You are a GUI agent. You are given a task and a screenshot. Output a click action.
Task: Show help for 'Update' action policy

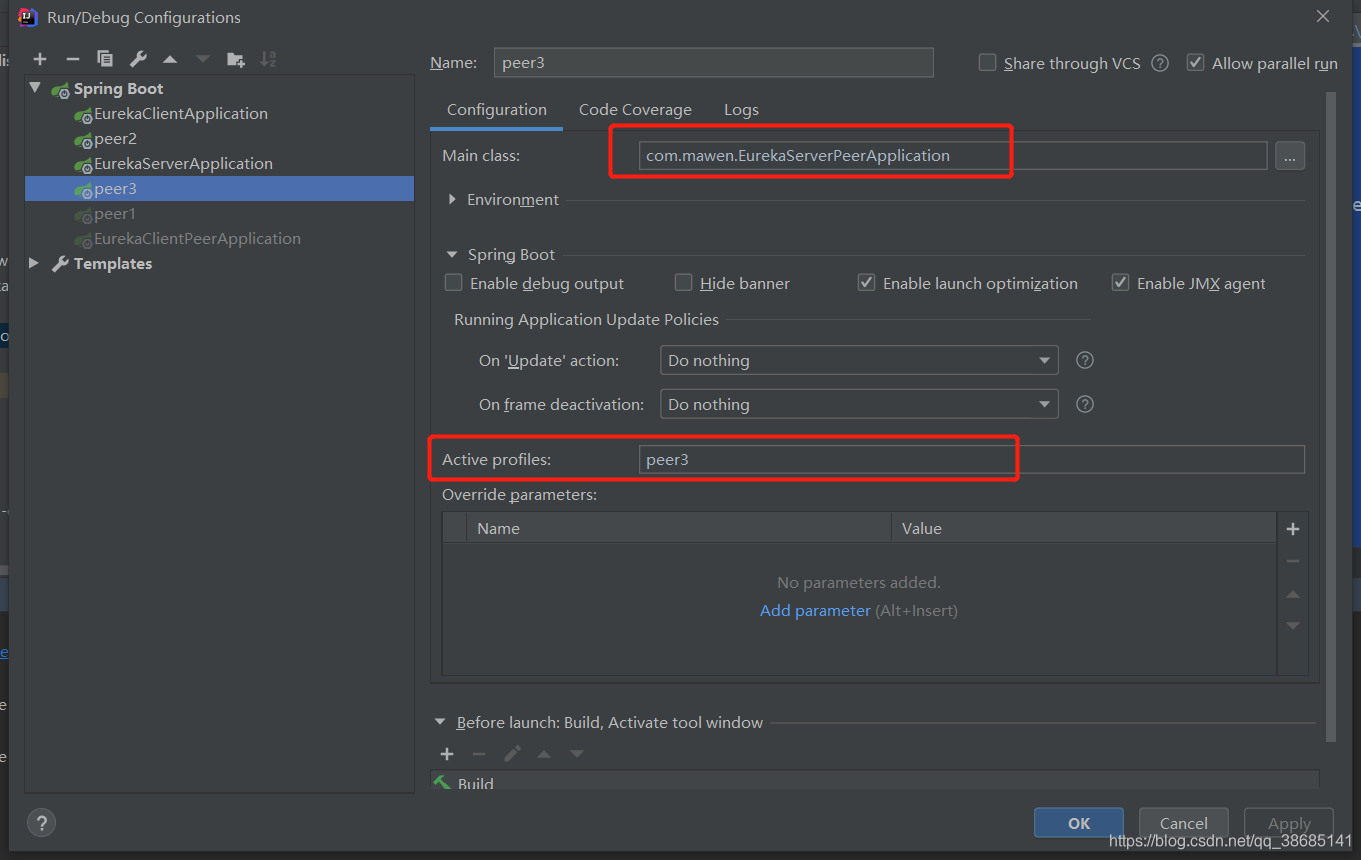[1085, 360]
